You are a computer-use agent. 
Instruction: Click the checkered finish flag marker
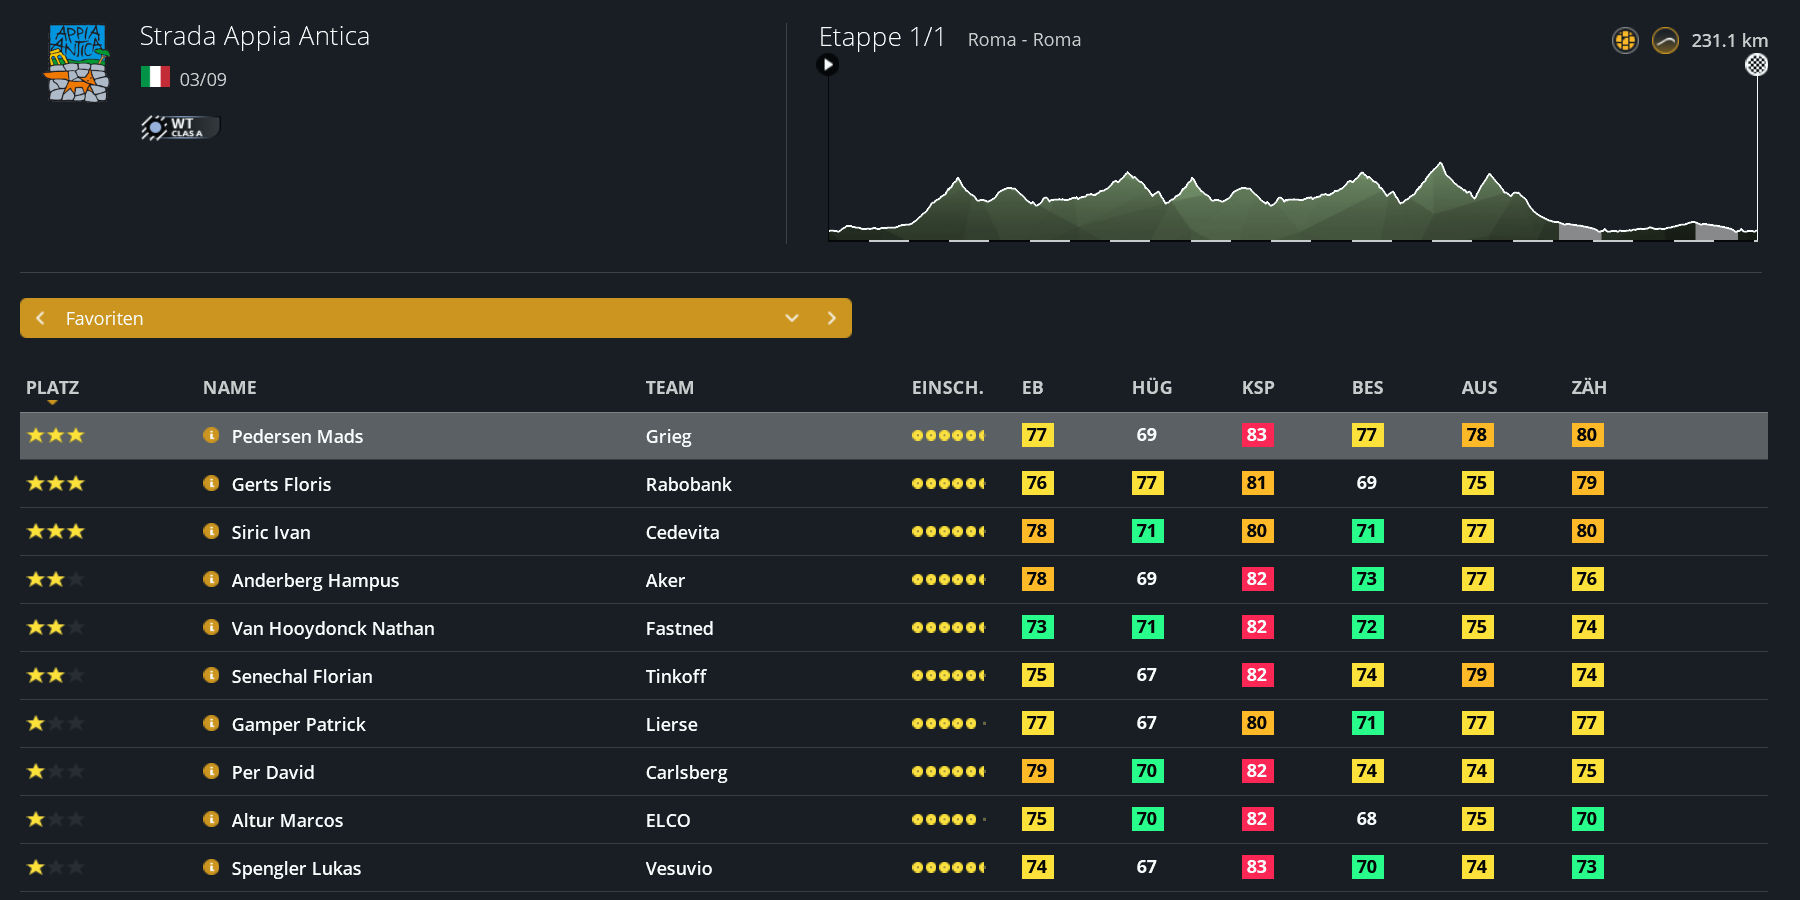(1756, 65)
